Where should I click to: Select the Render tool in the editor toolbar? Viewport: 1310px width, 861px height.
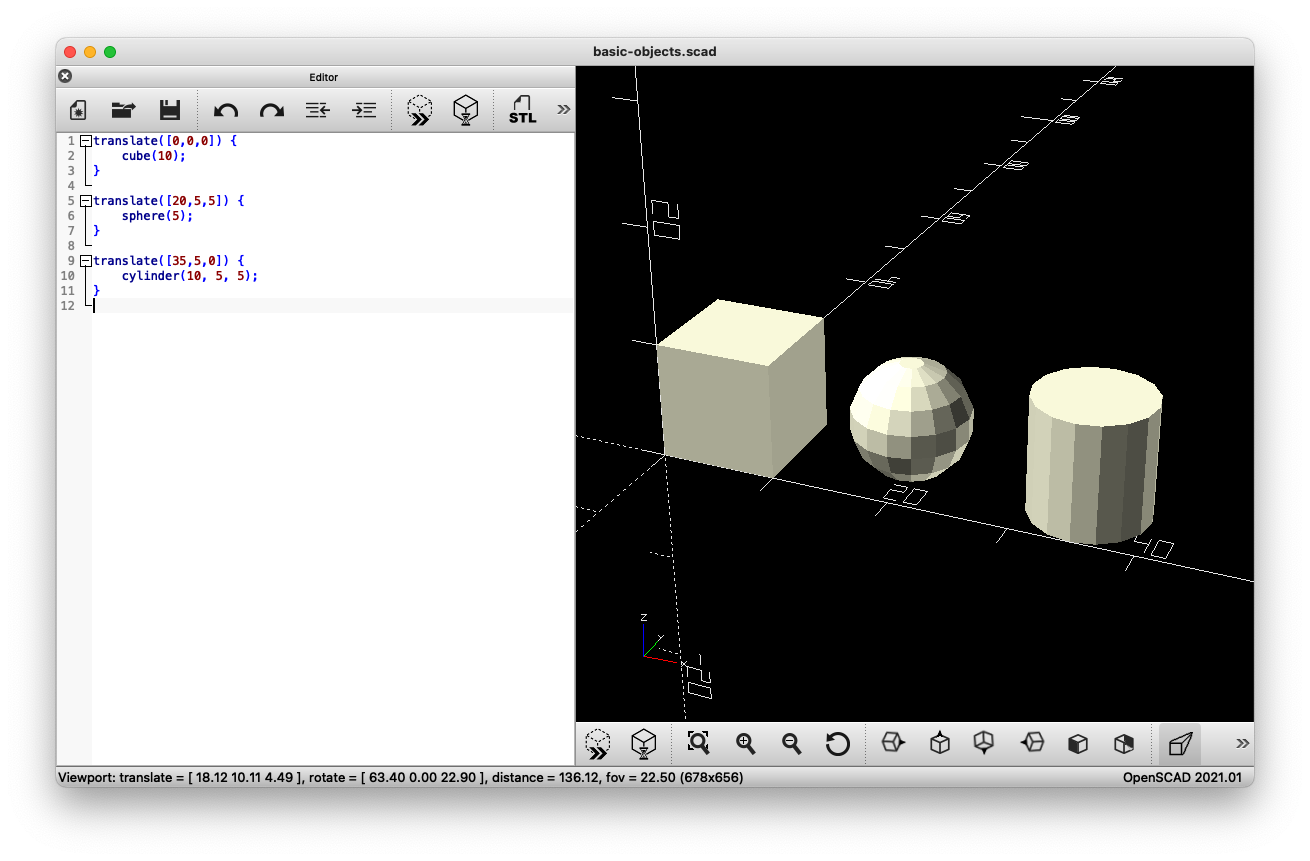465,109
